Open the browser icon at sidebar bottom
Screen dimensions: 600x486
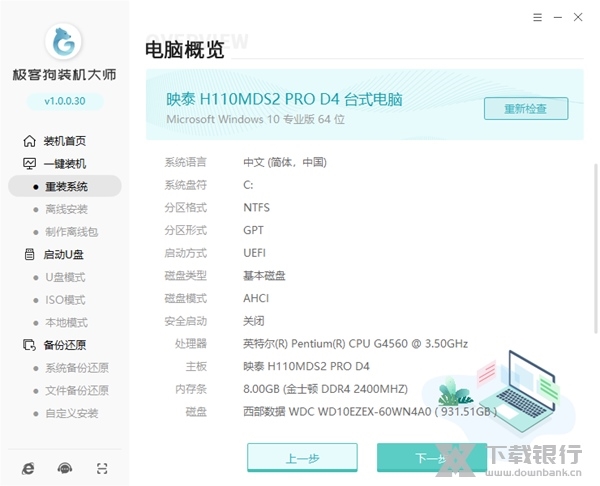(29, 468)
